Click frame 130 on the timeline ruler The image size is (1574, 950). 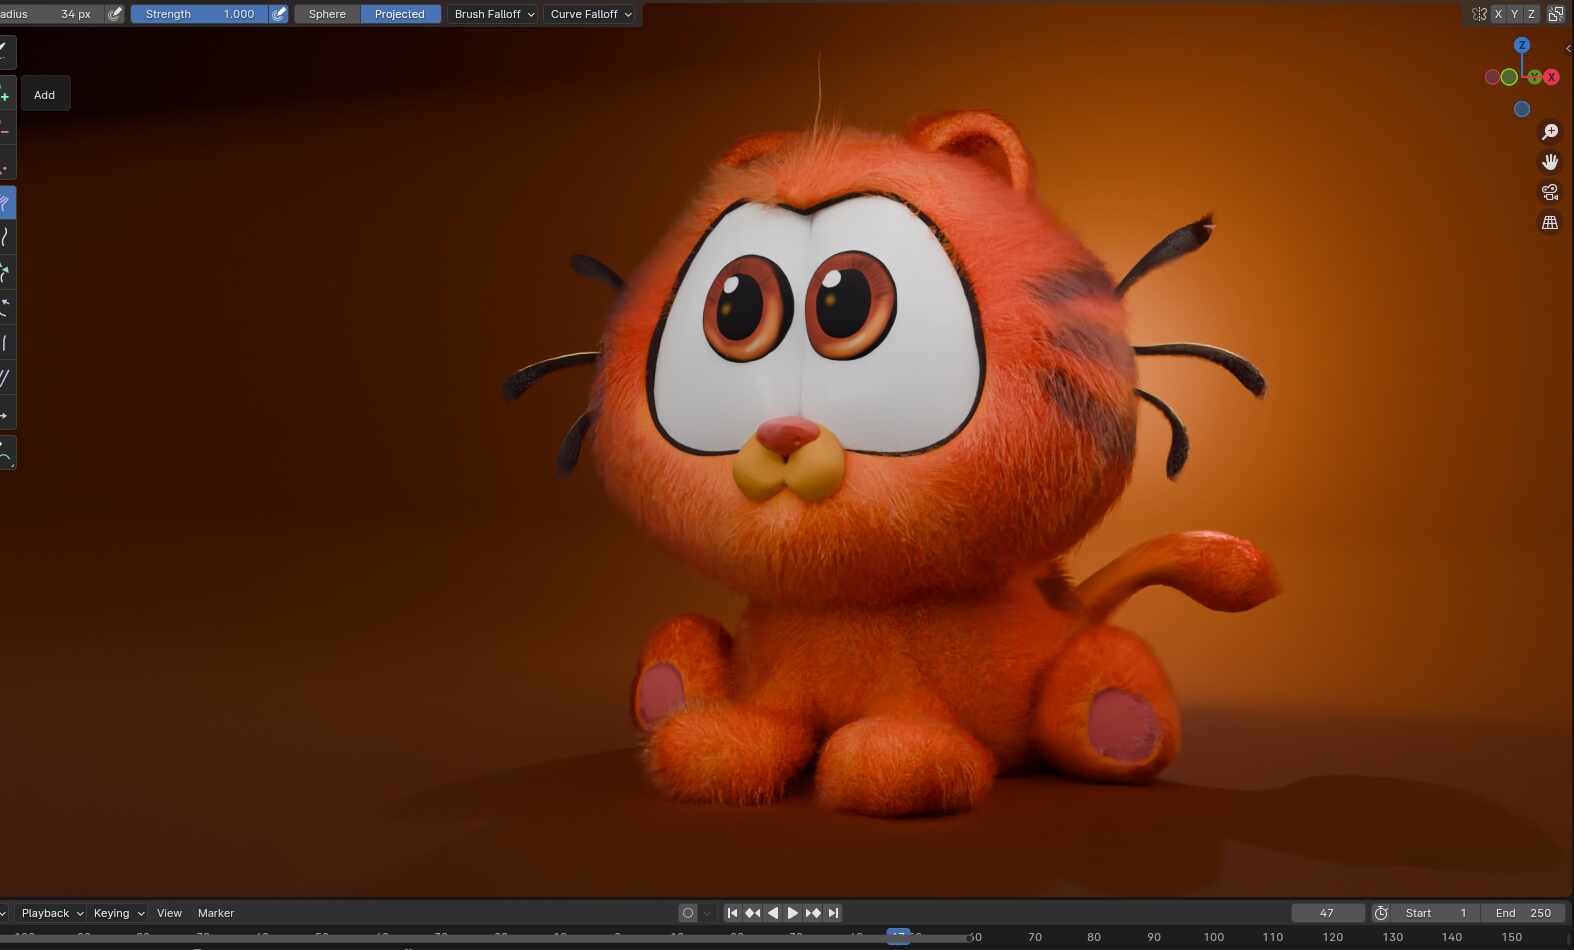tap(1392, 937)
